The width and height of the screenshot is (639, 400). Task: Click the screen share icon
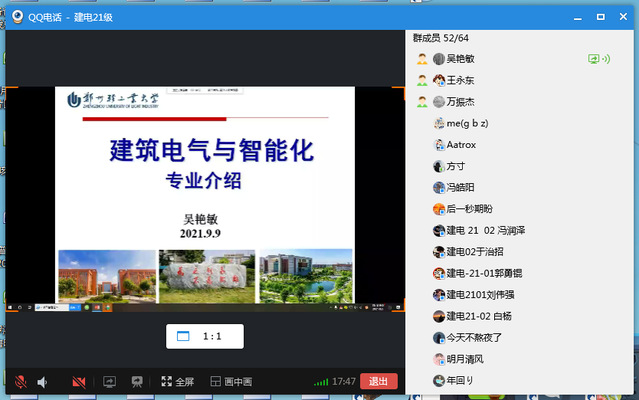point(109,381)
